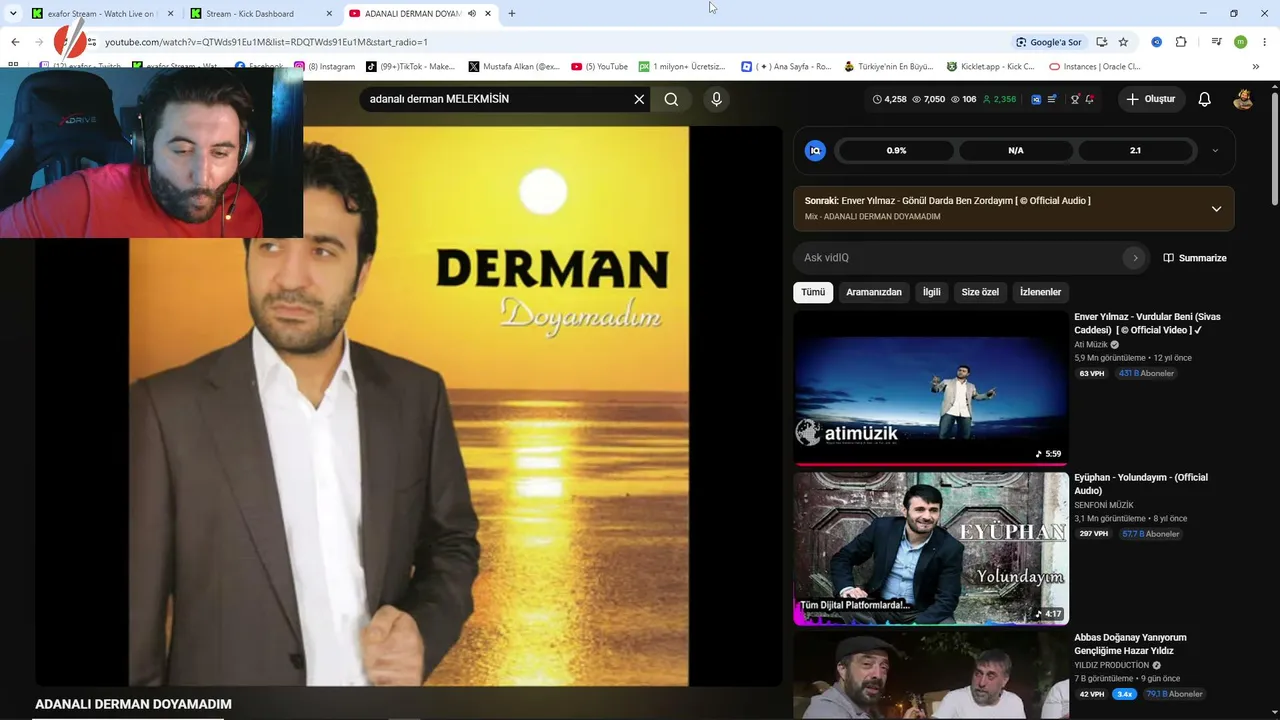Click the vidIQ IQ score badge
Viewport: 1280px width, 720px height.
[815, 150]
